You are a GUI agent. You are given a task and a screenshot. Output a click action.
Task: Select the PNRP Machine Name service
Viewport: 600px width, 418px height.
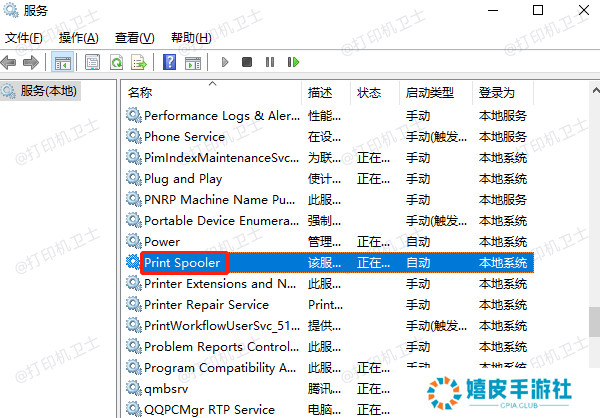click(329, 200)
